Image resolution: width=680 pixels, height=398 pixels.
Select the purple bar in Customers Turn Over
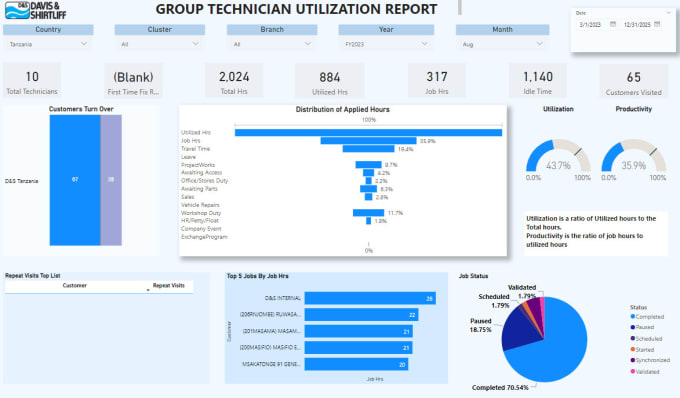(x=111, y=180)
